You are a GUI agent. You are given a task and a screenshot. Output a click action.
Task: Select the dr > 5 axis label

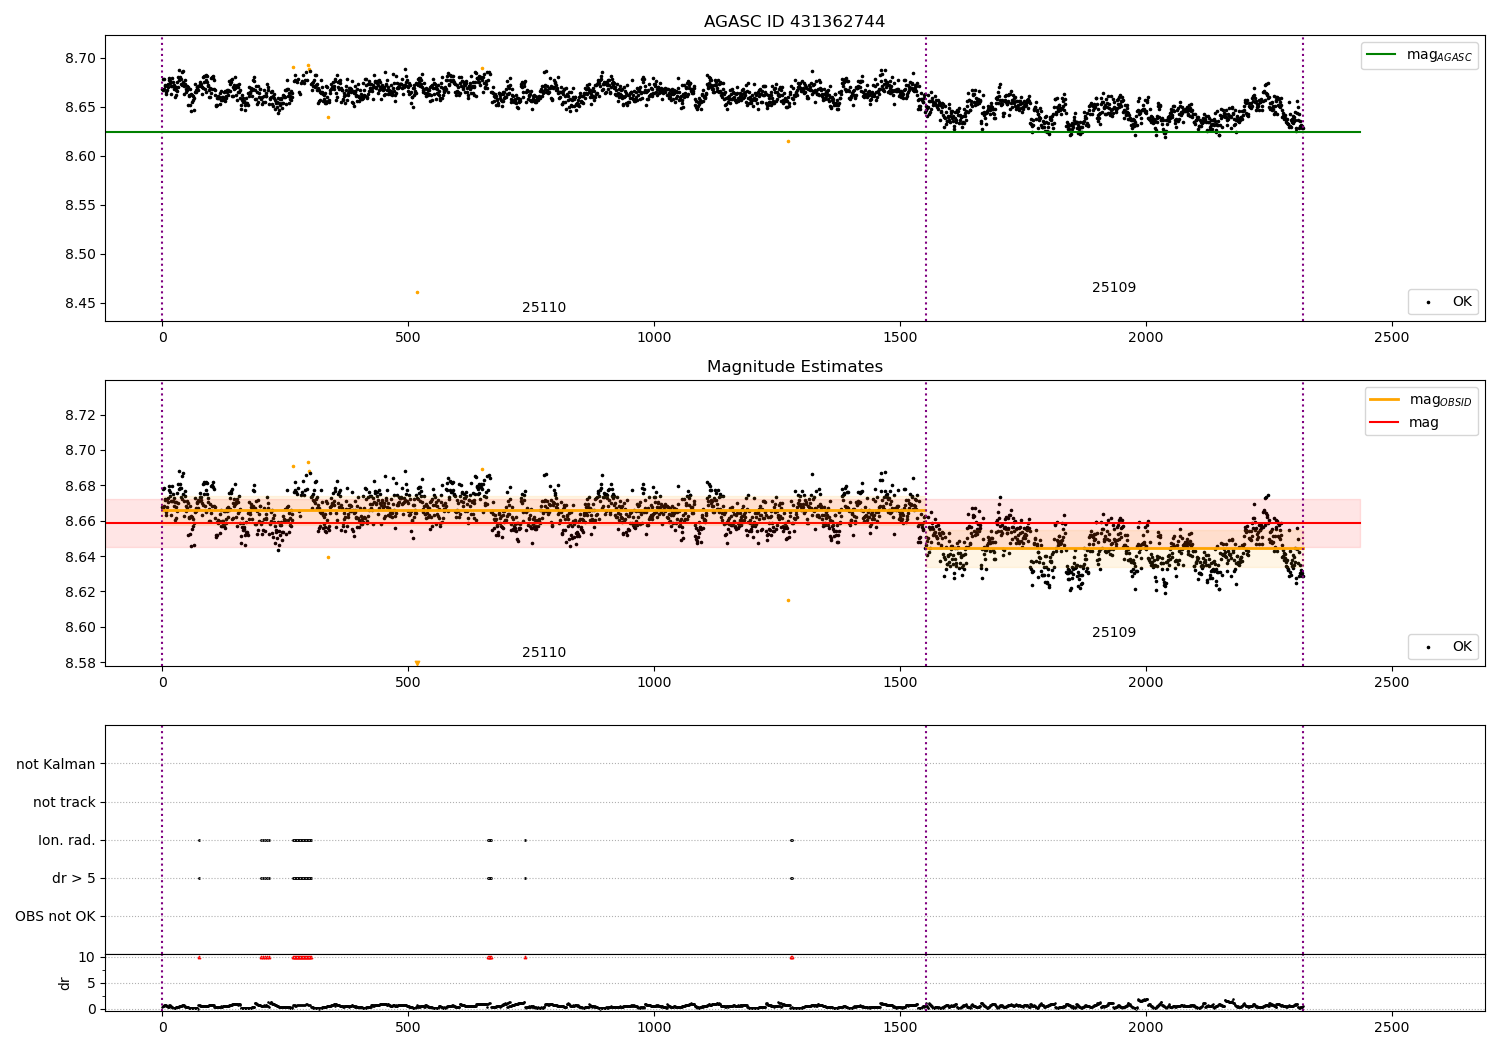click(74, 878)
